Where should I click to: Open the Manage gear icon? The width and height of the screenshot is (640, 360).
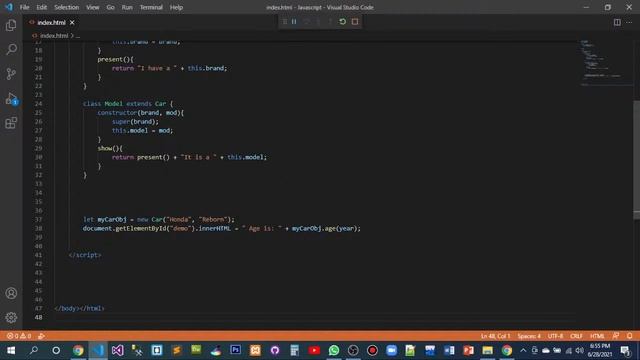(x=11, y=317)
